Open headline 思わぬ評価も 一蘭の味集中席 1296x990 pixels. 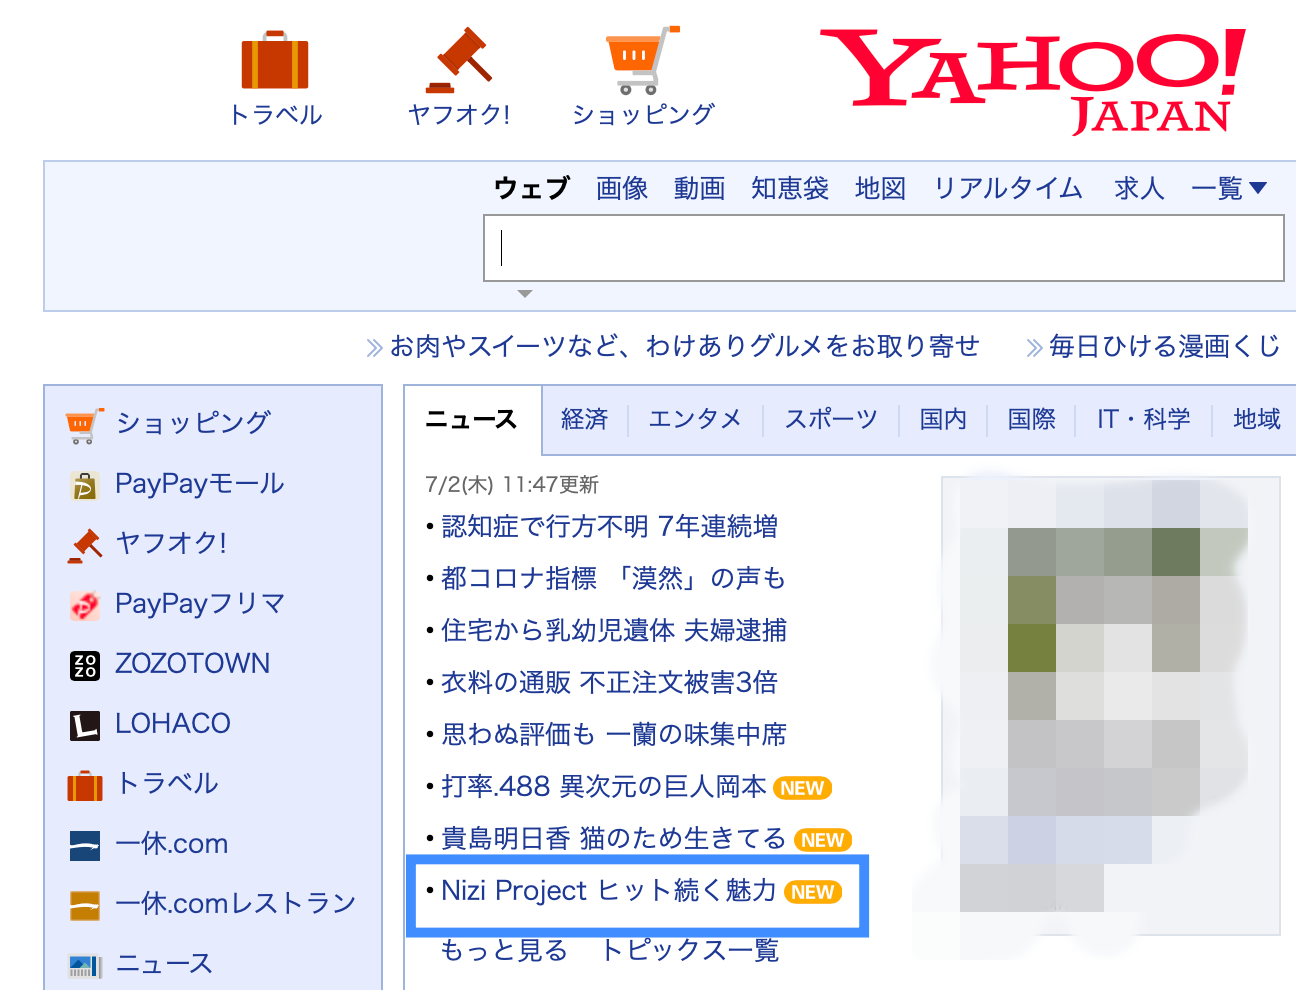coord(614,735)
